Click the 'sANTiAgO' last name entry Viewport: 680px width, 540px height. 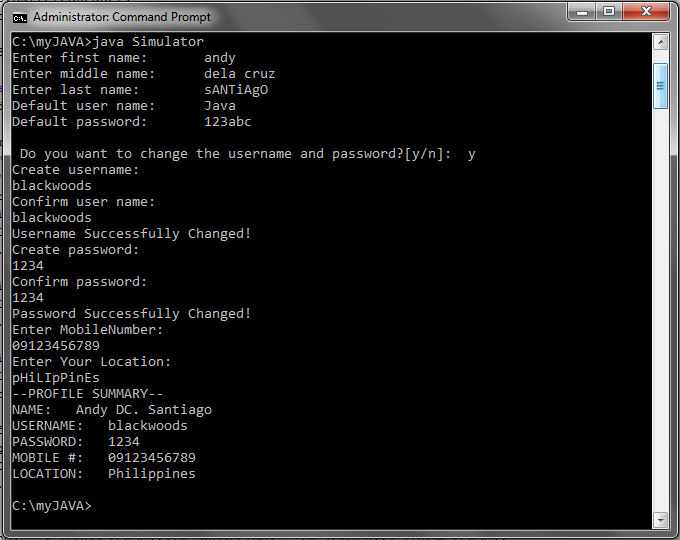point(236,90)
